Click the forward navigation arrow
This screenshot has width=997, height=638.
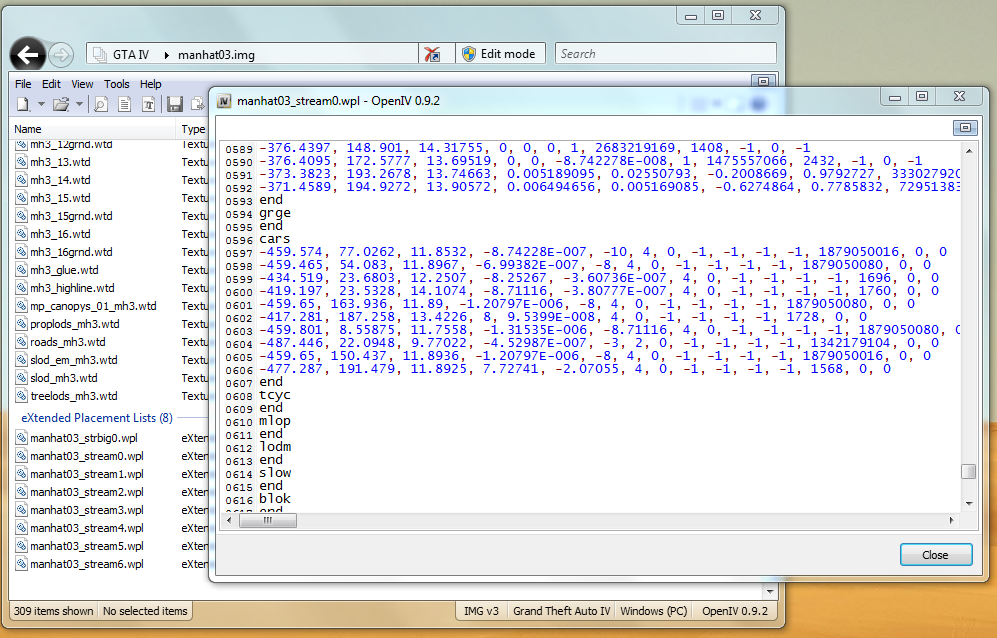60,54
